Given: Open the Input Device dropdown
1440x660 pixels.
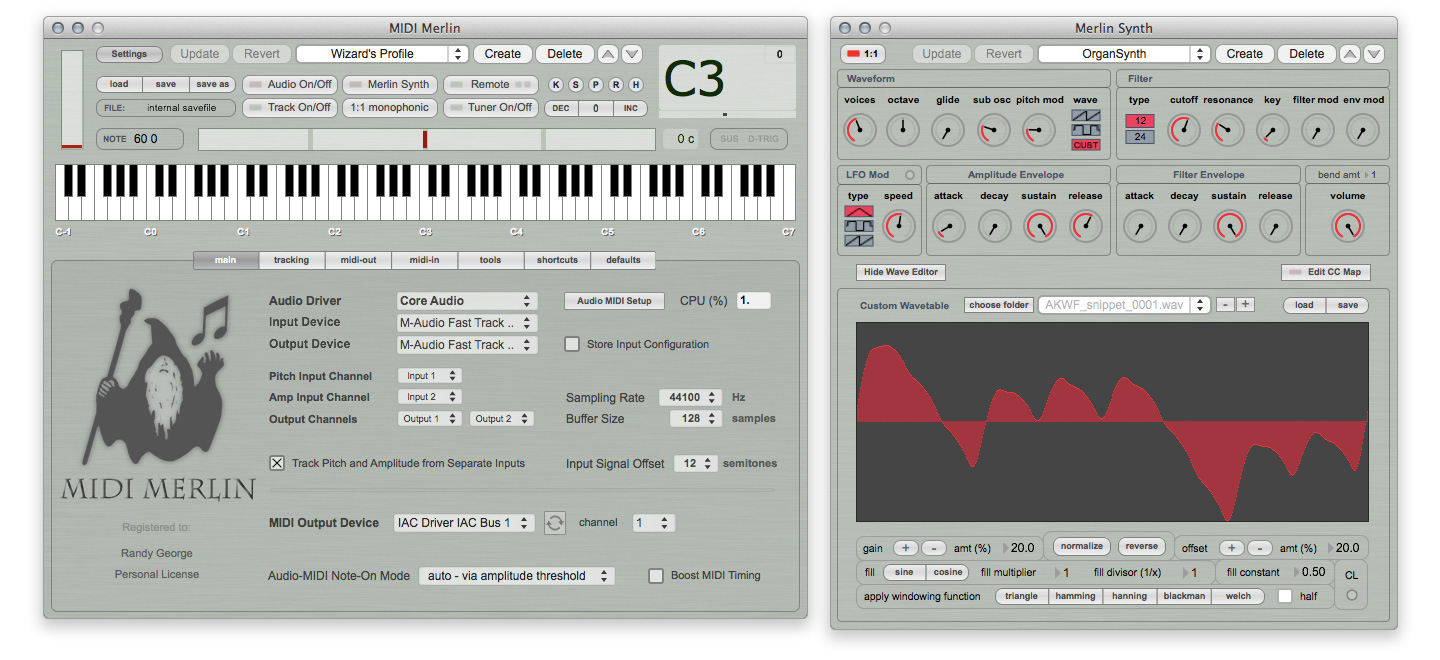Looking at the screenshot, I should 466,322.
